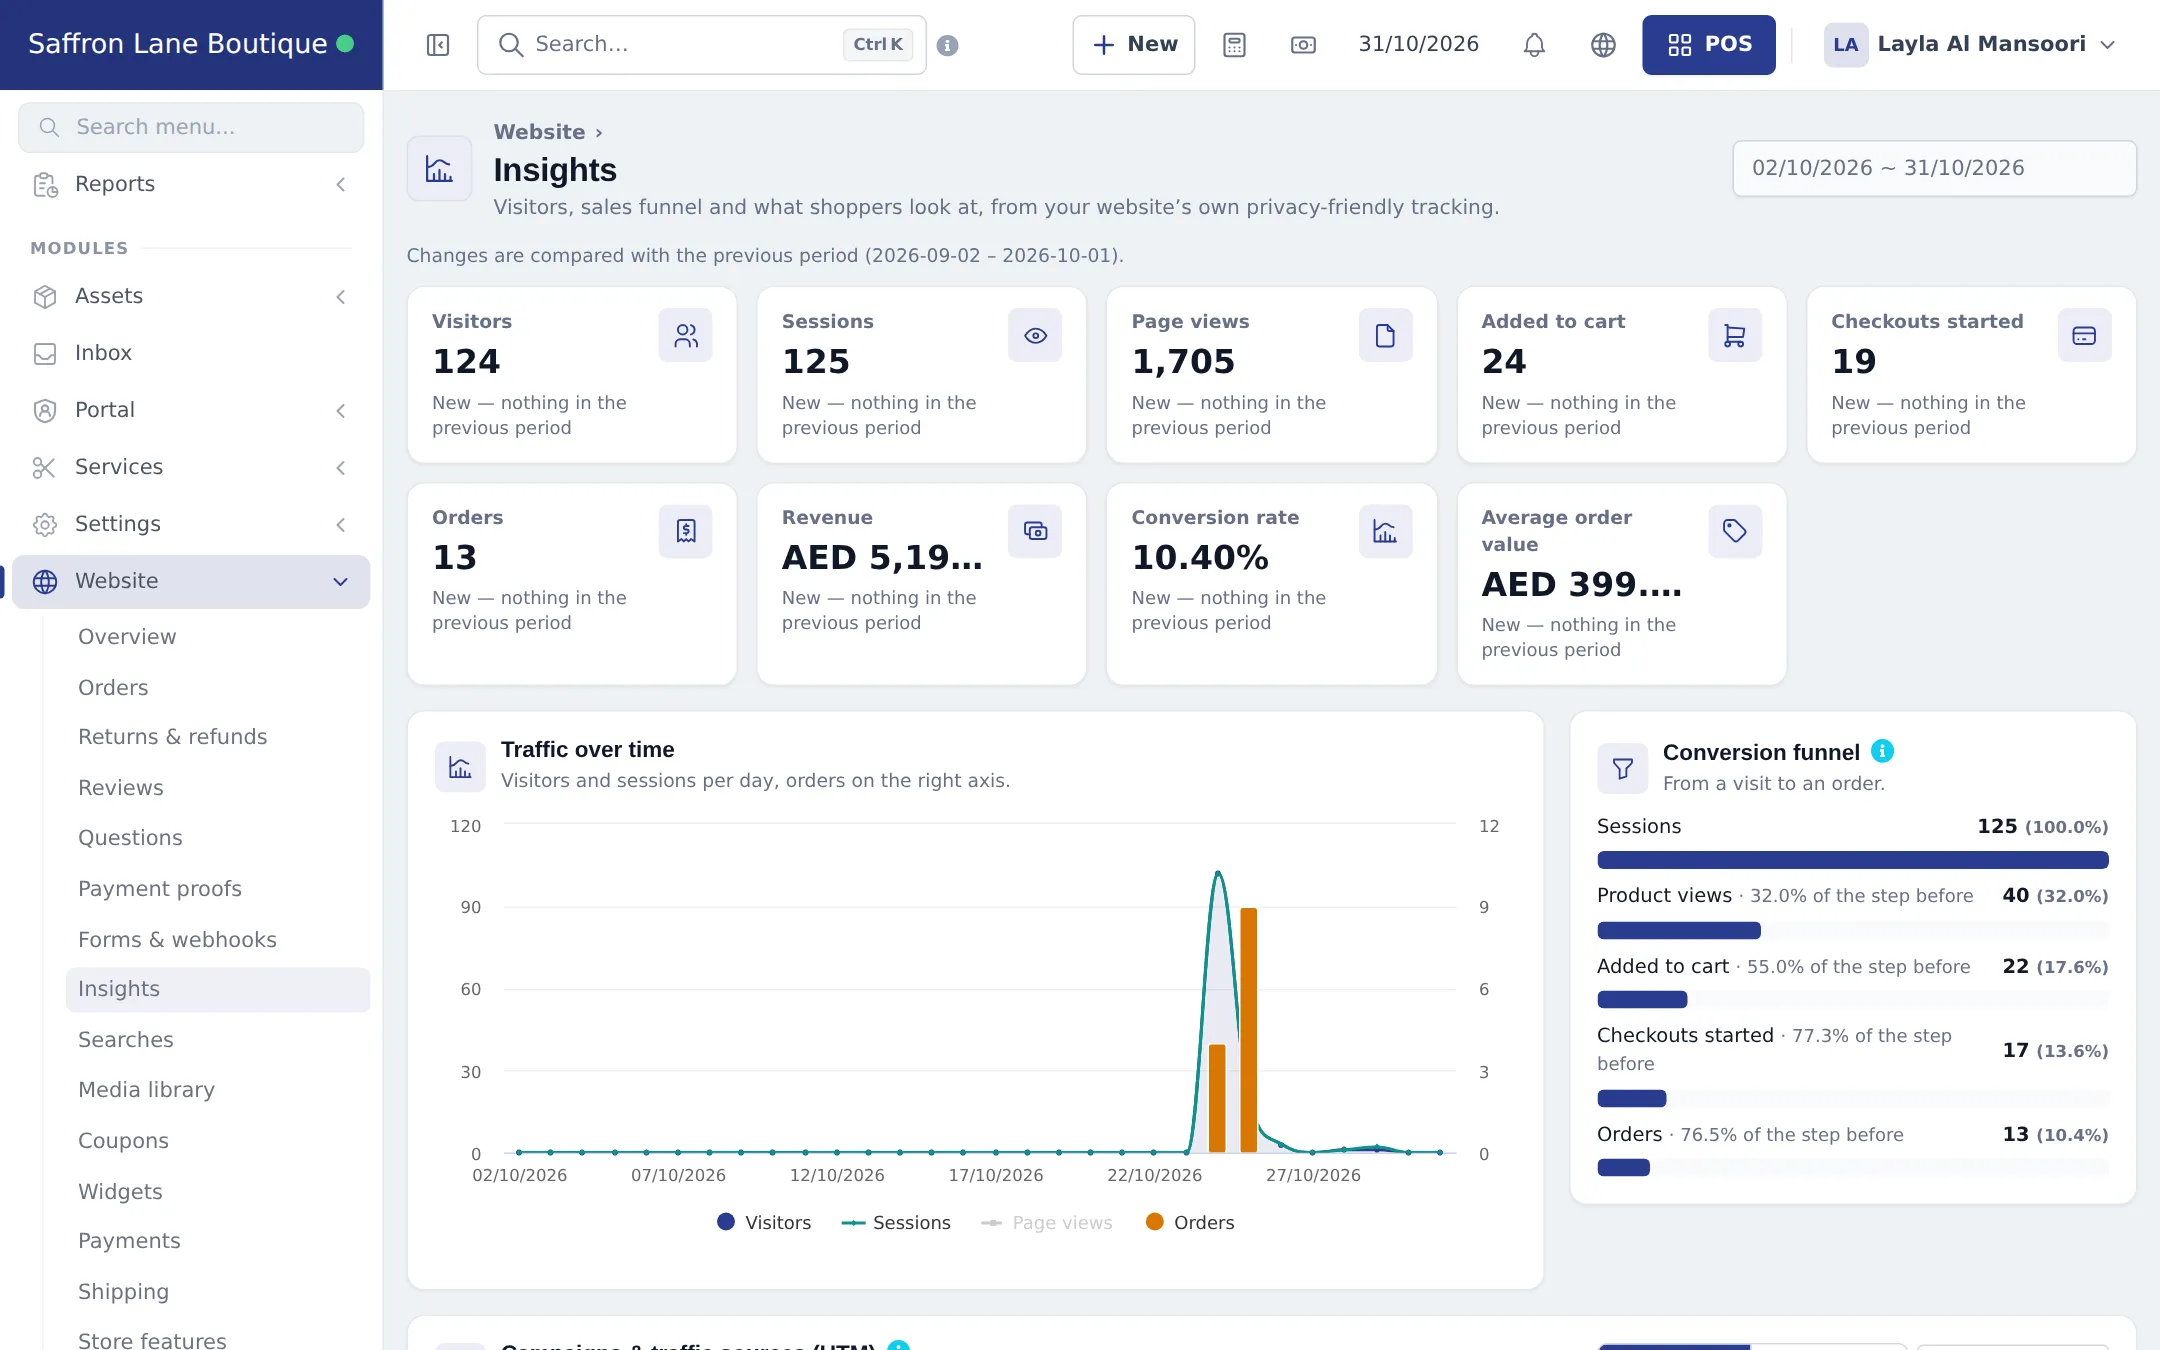This screenshot has height=1350, width=2160.
Task: Click the Added to cart icon
Action: 1735,336
